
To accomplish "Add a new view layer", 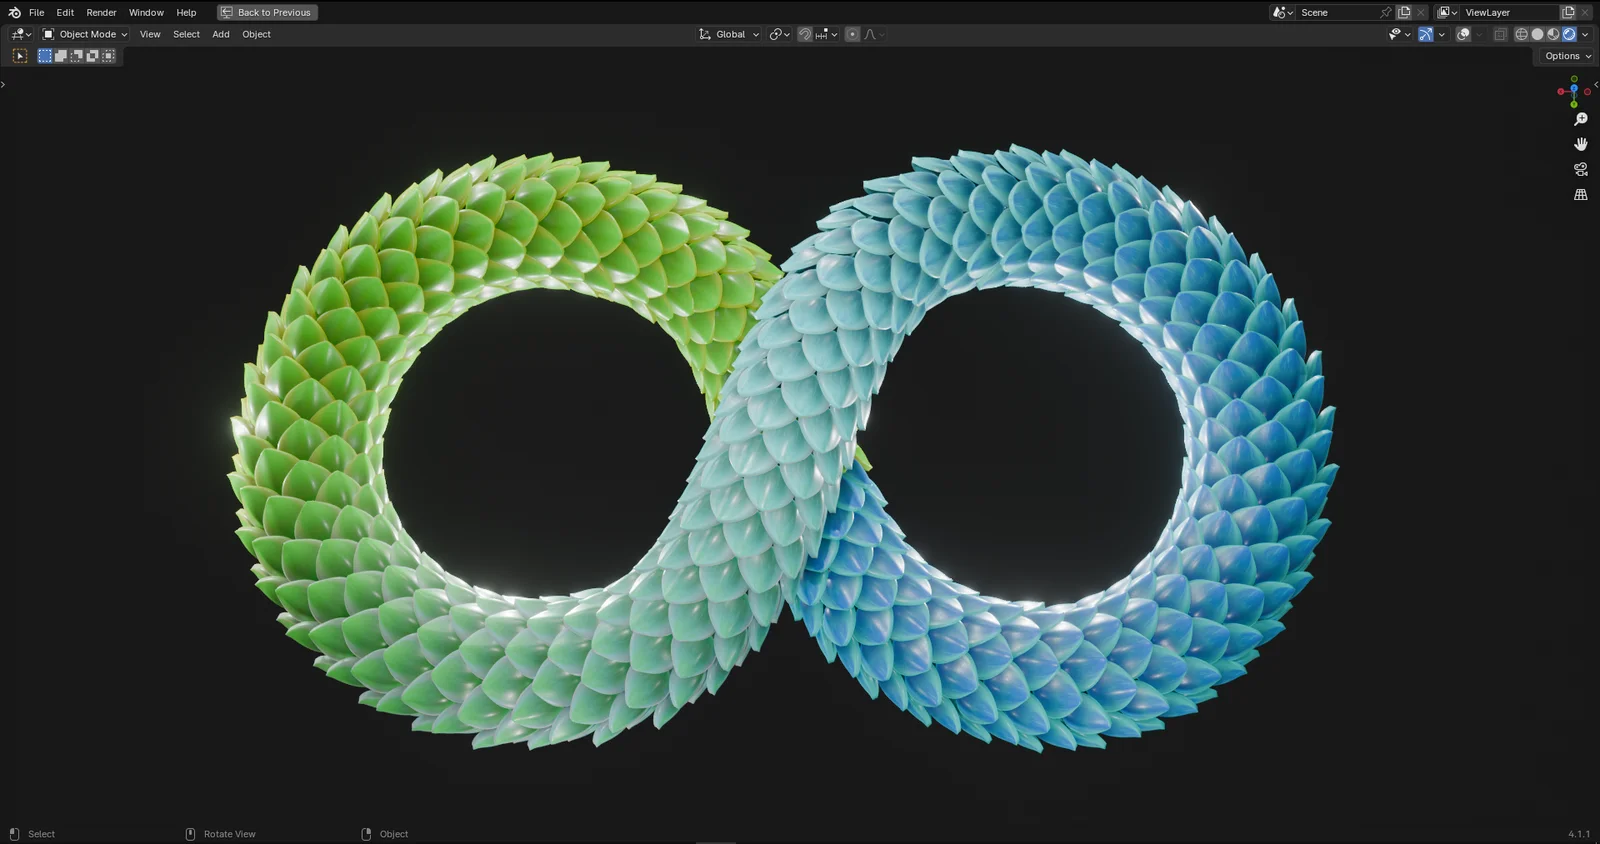I will coord(1568,12).
